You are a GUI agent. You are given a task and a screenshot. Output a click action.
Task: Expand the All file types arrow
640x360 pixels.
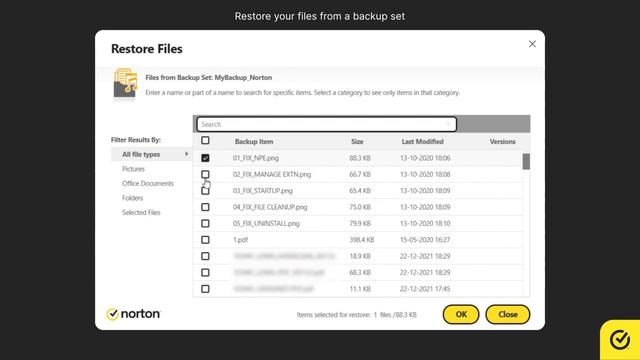(x=187, y=154)
